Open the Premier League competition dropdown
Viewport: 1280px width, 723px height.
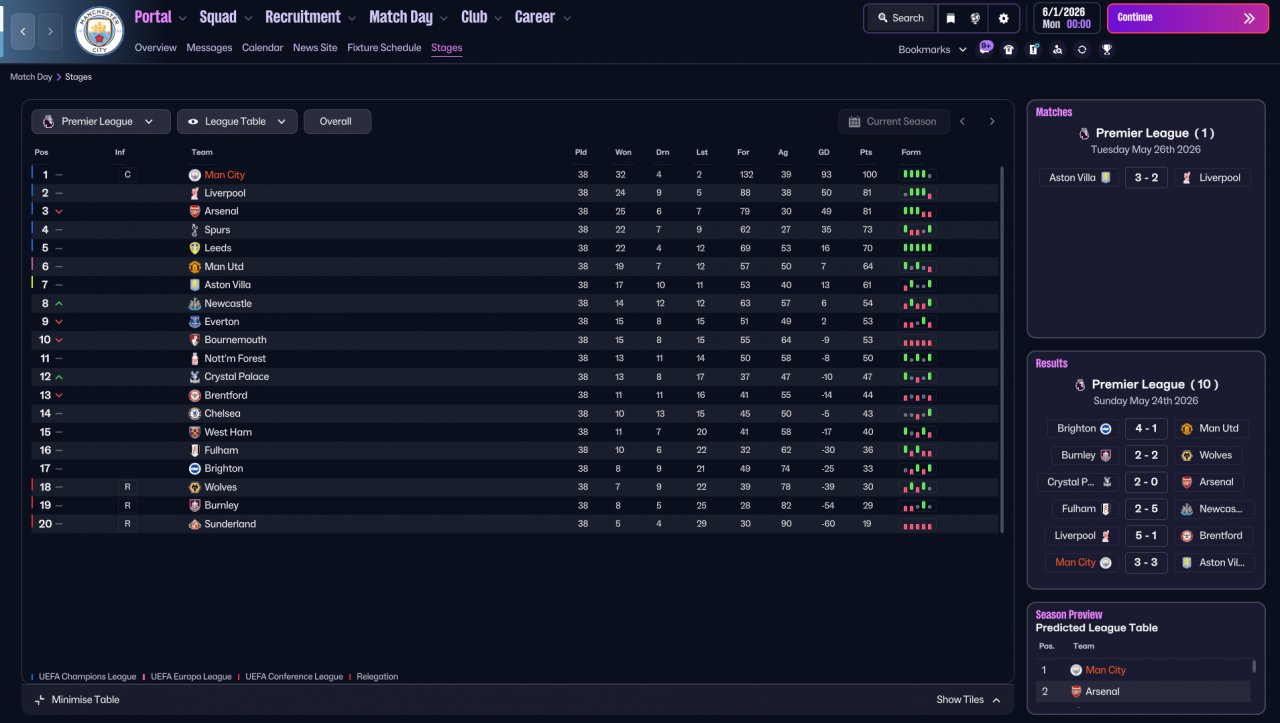tap(100, 122)
